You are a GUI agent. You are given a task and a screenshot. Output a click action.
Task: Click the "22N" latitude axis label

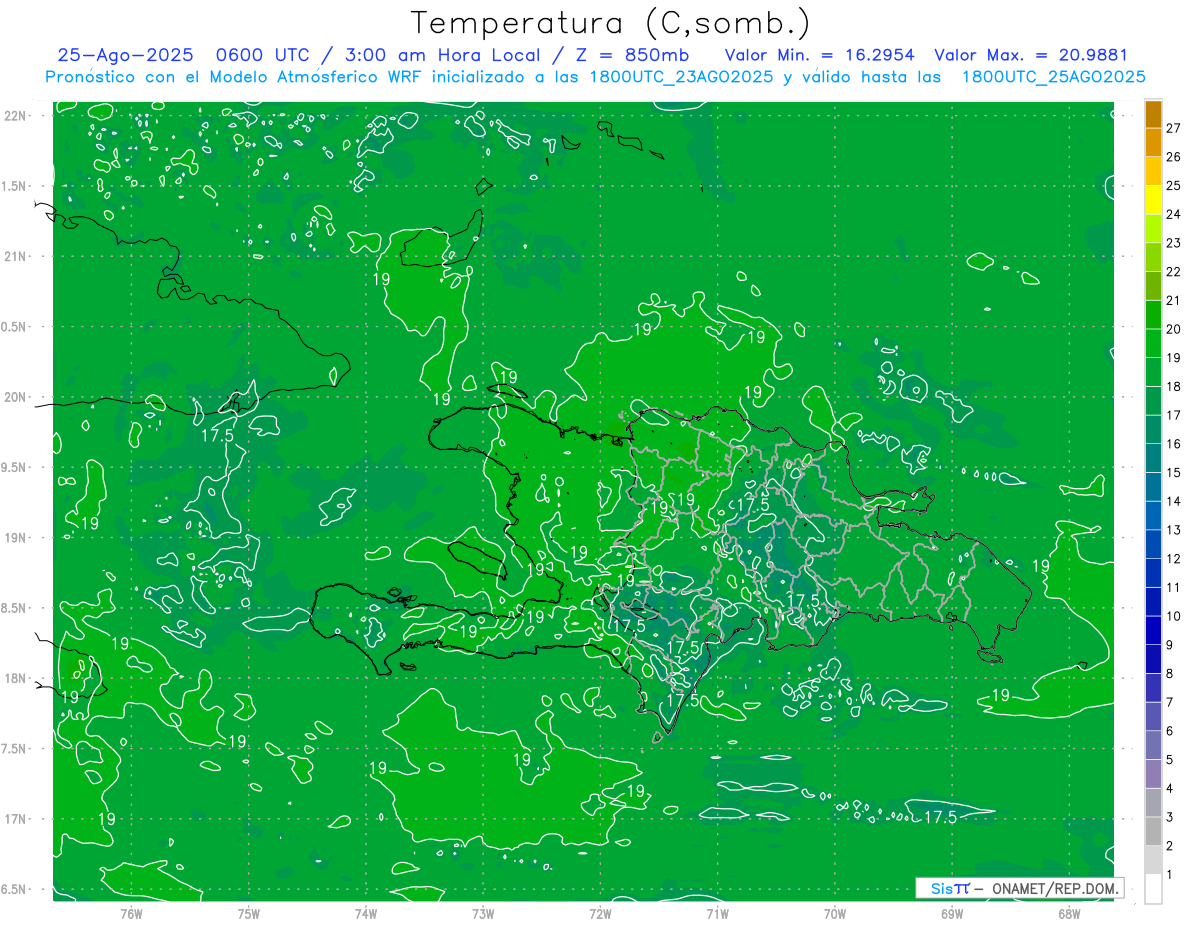[x=17, y=116]
